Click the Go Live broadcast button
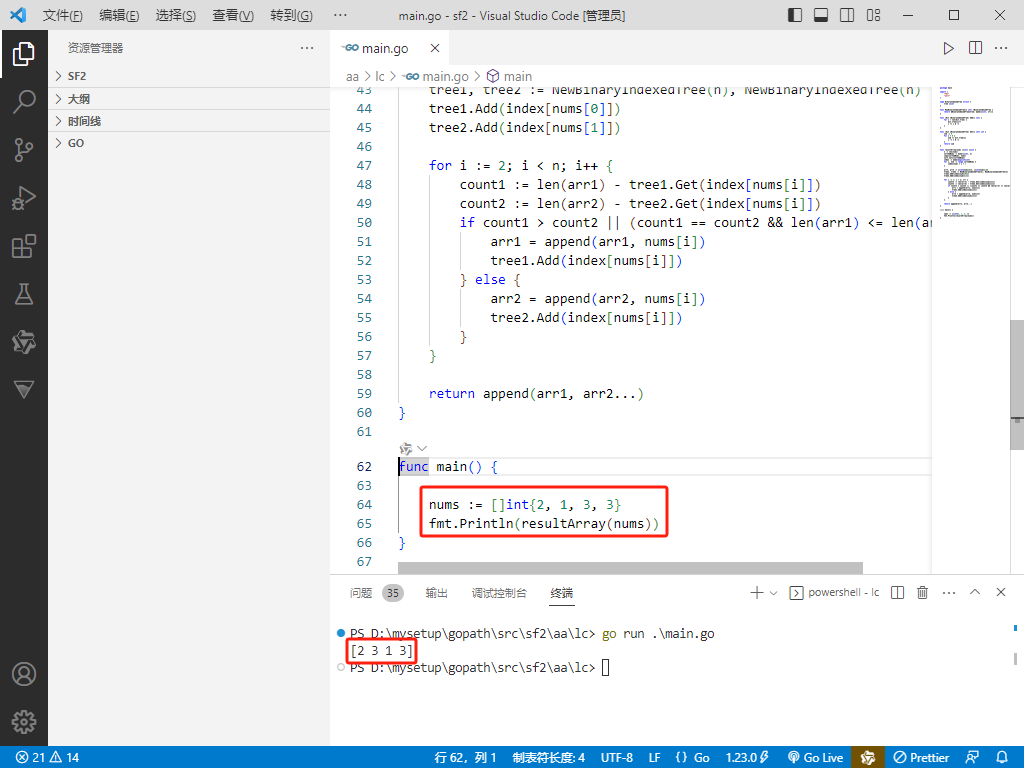Screen dimensions: 1024x768 (x=816, y=758)
